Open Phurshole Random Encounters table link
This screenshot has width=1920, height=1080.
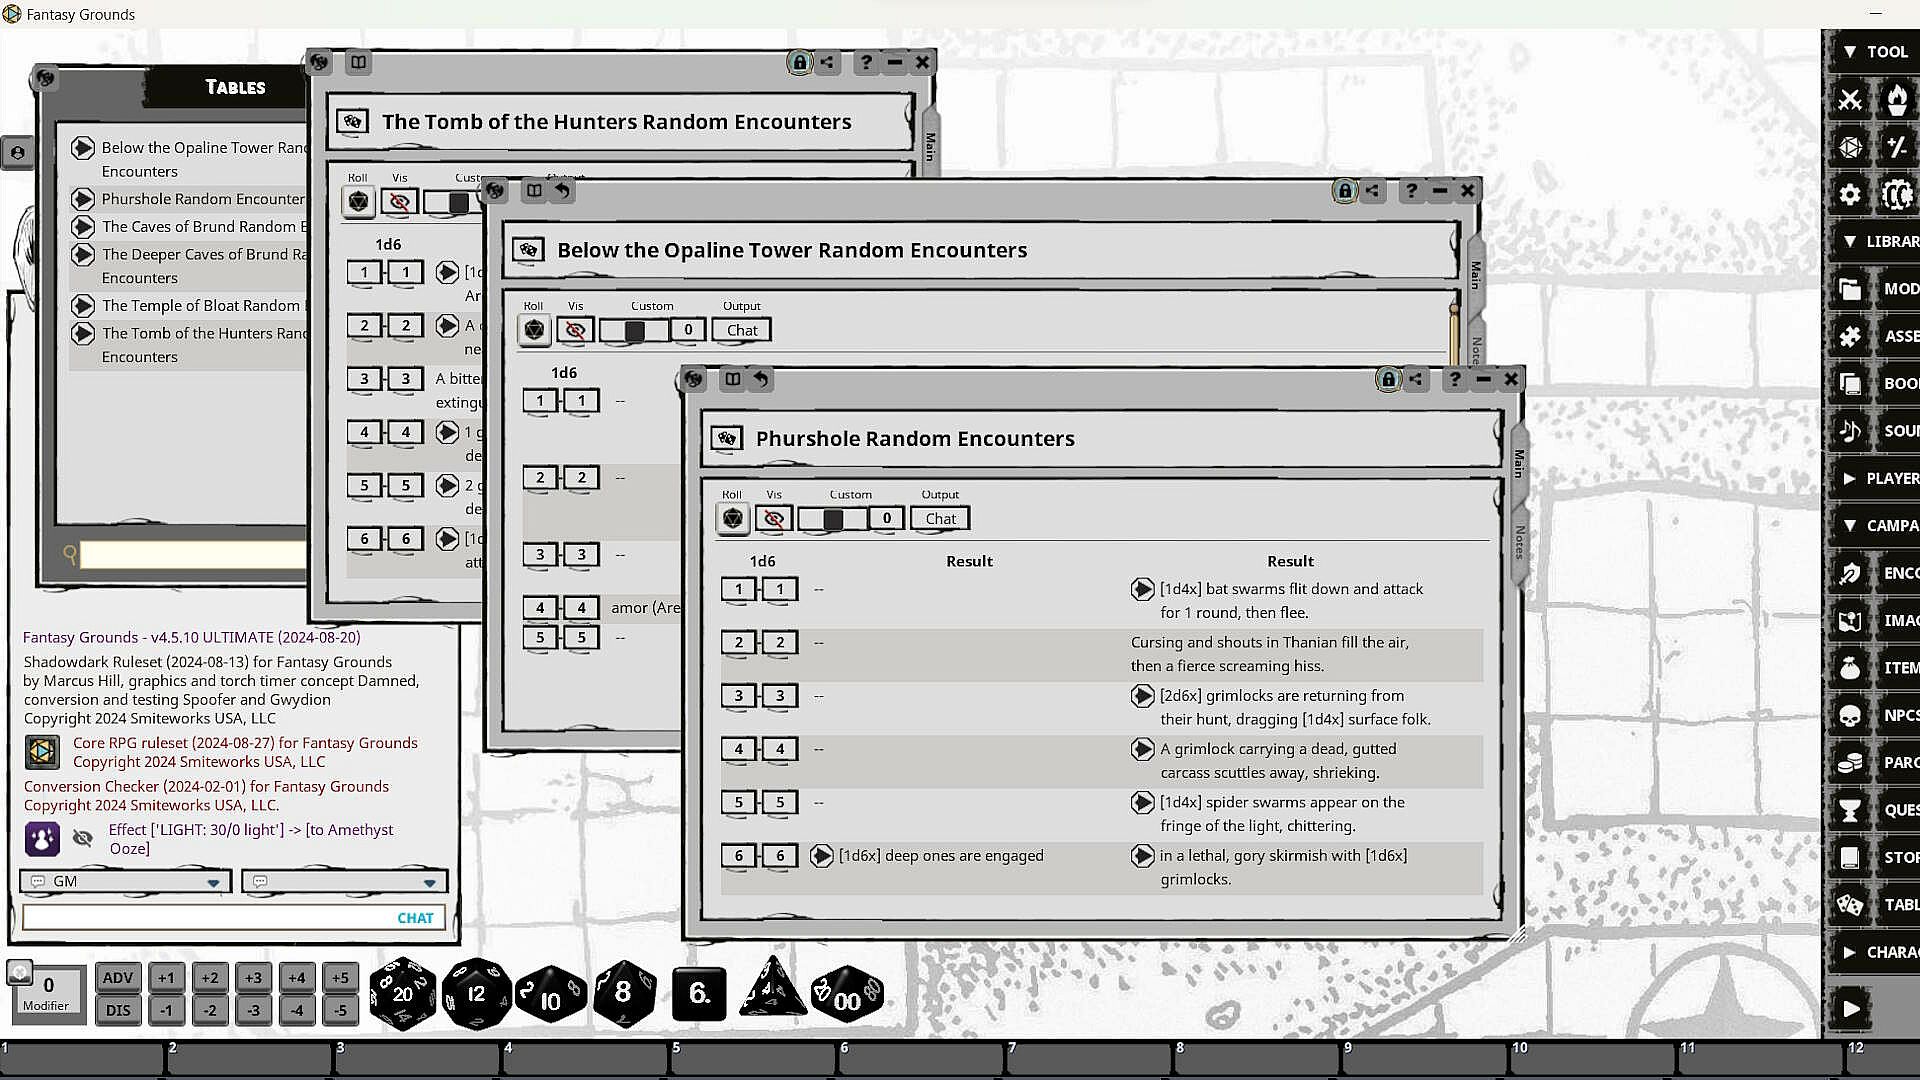84,199
